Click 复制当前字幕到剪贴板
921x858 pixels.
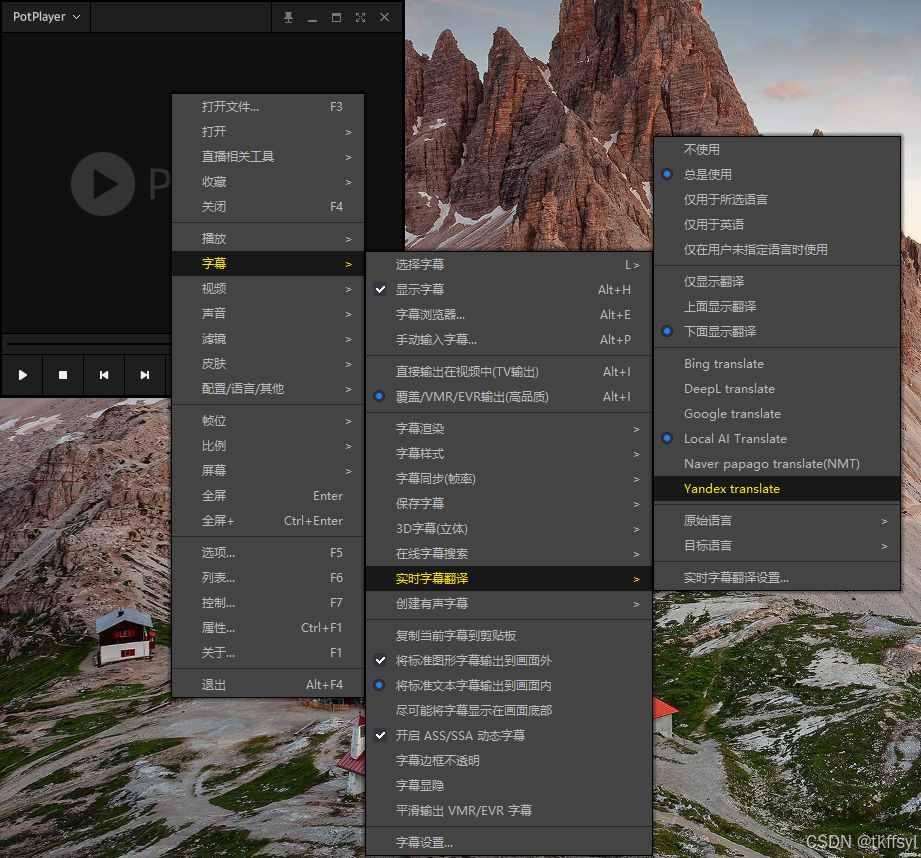(509, 635)
